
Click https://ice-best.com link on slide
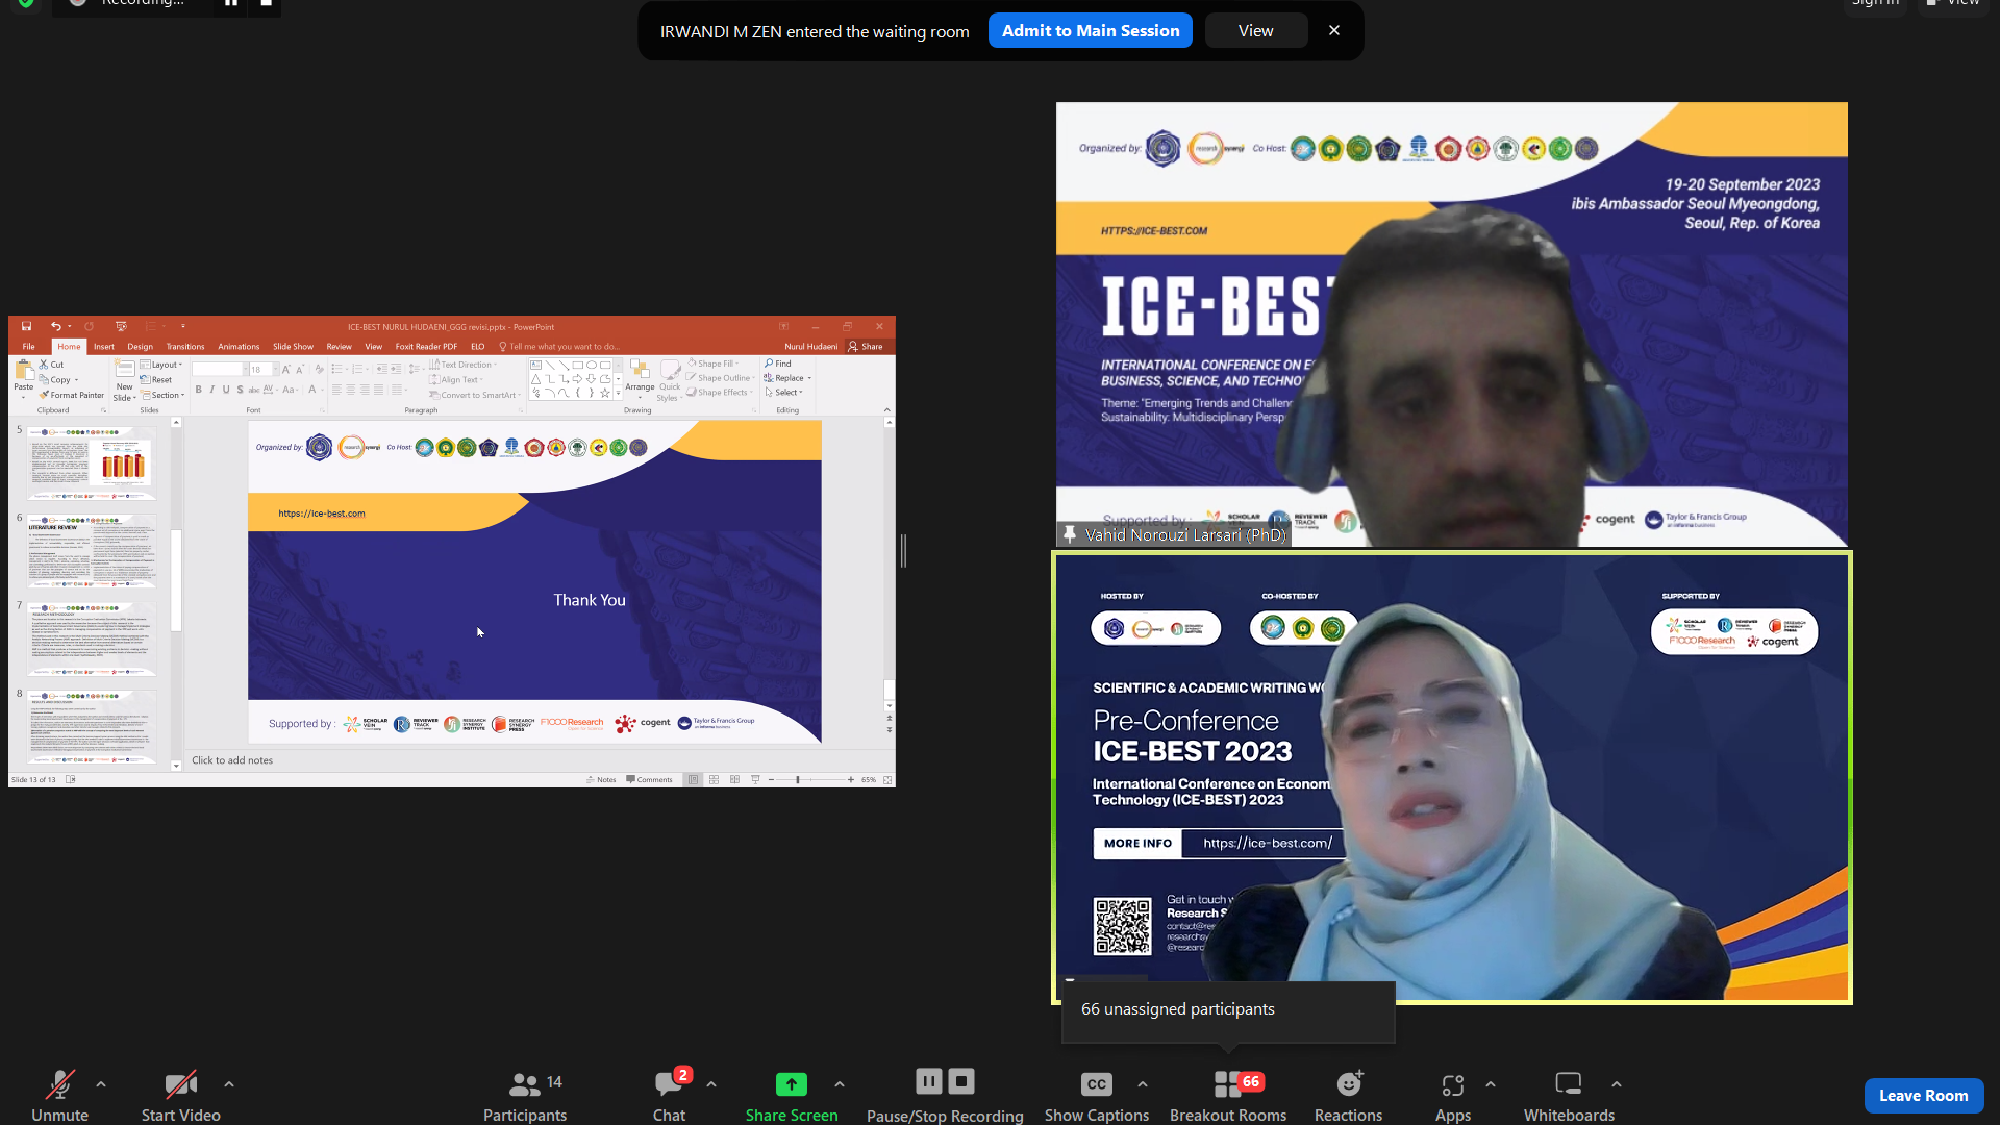tap(322, 514)
